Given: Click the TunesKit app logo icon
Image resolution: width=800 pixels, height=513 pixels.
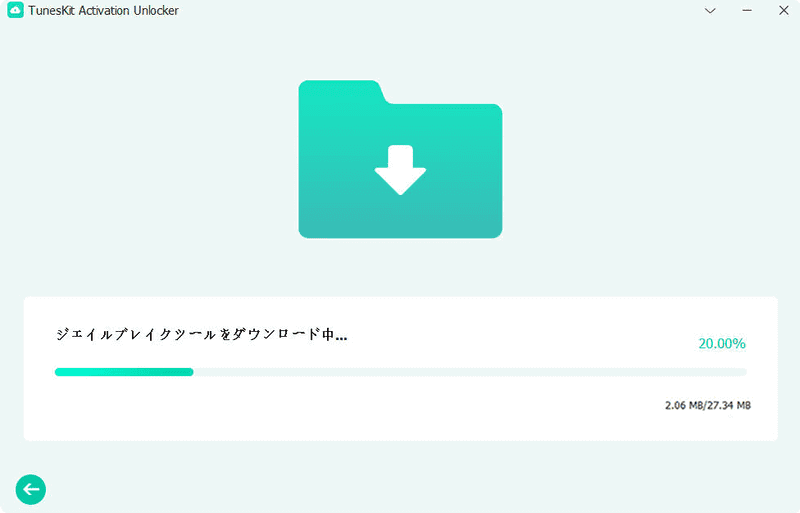Looking at the screenshot, I should [15, 10].
